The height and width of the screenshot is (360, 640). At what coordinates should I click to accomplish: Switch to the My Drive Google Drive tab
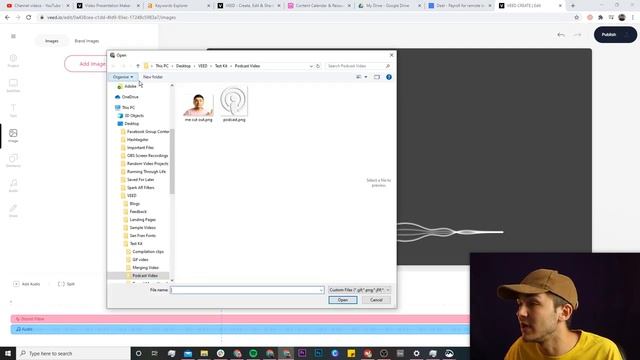pyautogui.click(x=388, y=6)
